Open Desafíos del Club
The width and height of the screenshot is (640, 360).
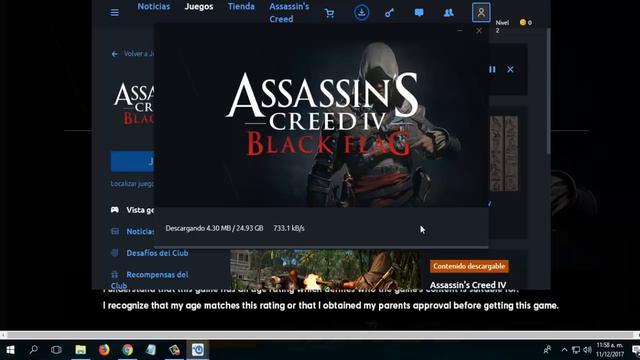[x=150, y=253]
